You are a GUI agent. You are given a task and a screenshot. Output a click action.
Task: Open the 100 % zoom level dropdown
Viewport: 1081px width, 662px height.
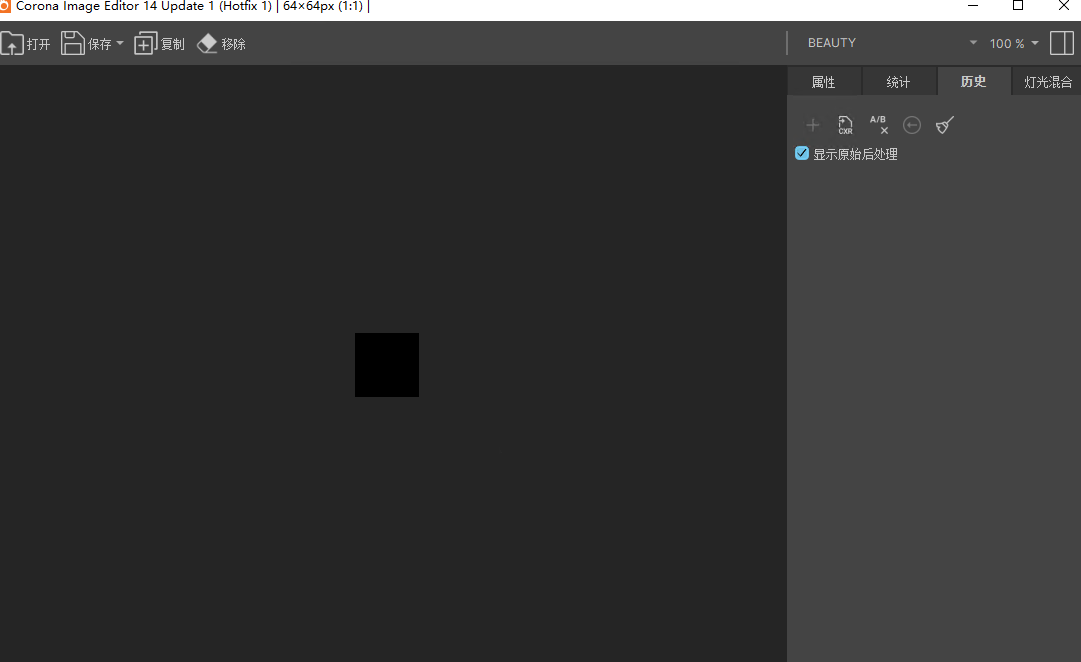1013,43
